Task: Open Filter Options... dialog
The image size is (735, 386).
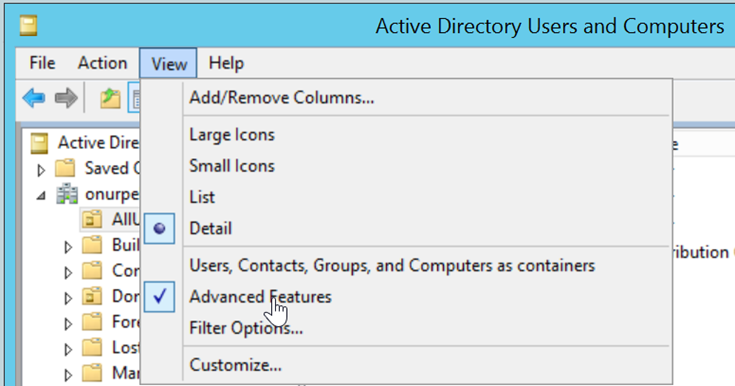Action: 406,328
